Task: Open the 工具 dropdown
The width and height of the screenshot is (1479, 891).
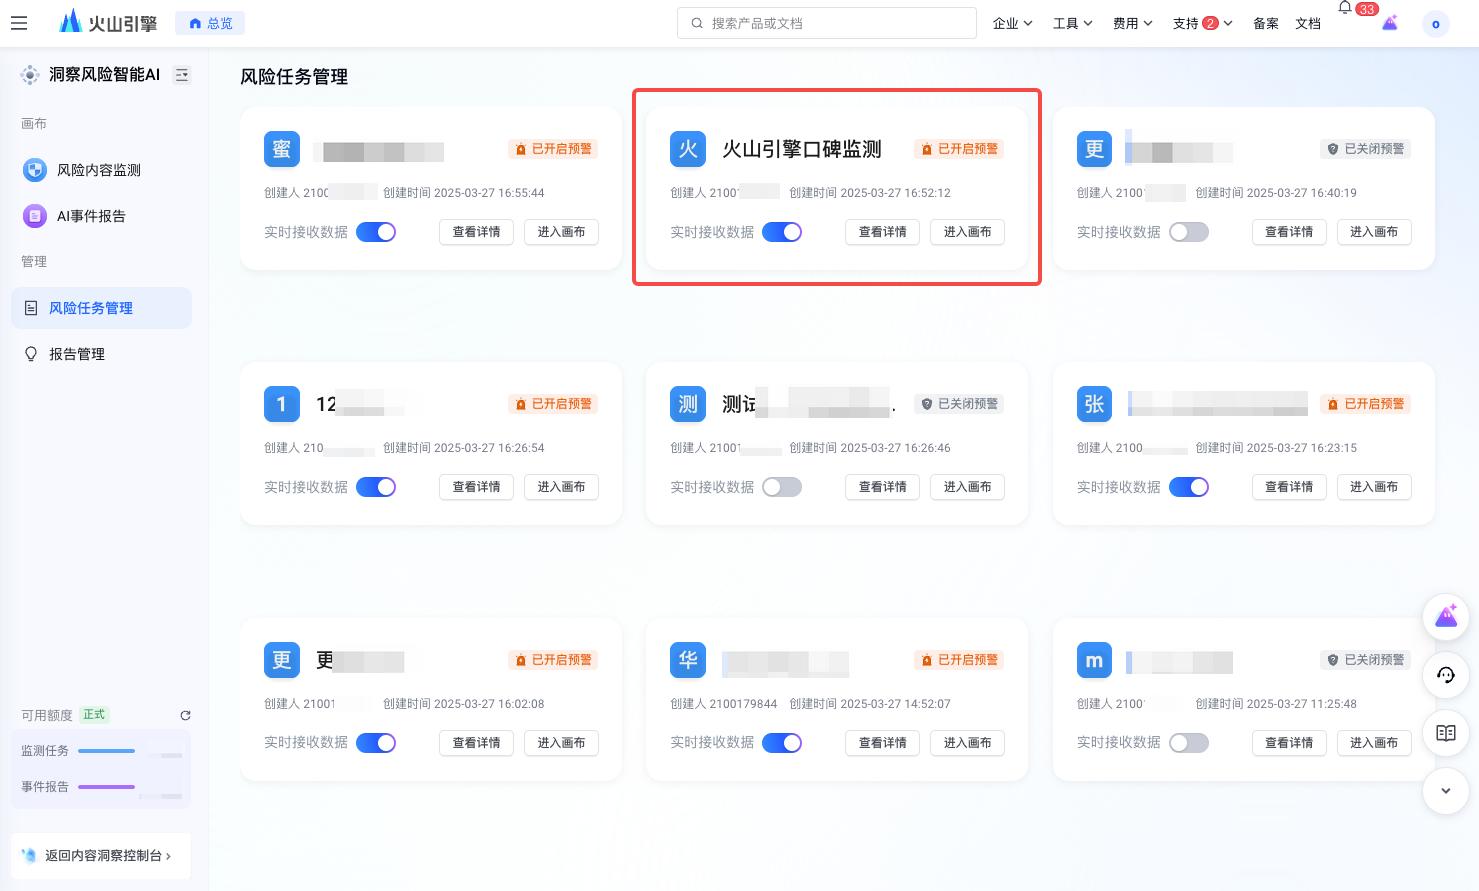Action: tap(1072, 23)
